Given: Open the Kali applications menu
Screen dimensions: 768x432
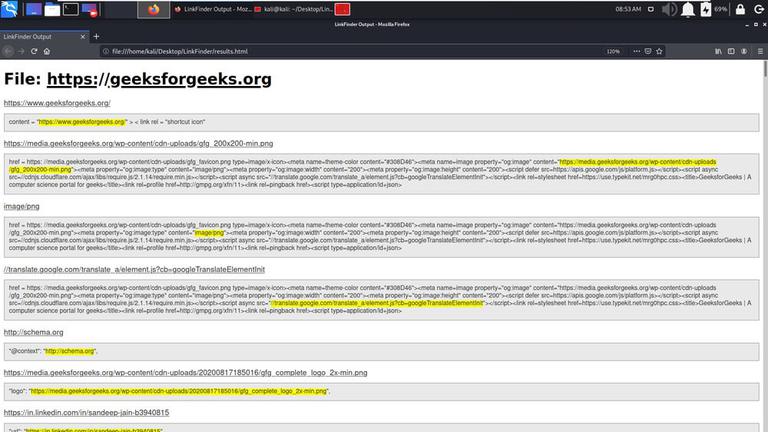Looking at the screenshot, I should pyautogui.click(x=9, y=9).
